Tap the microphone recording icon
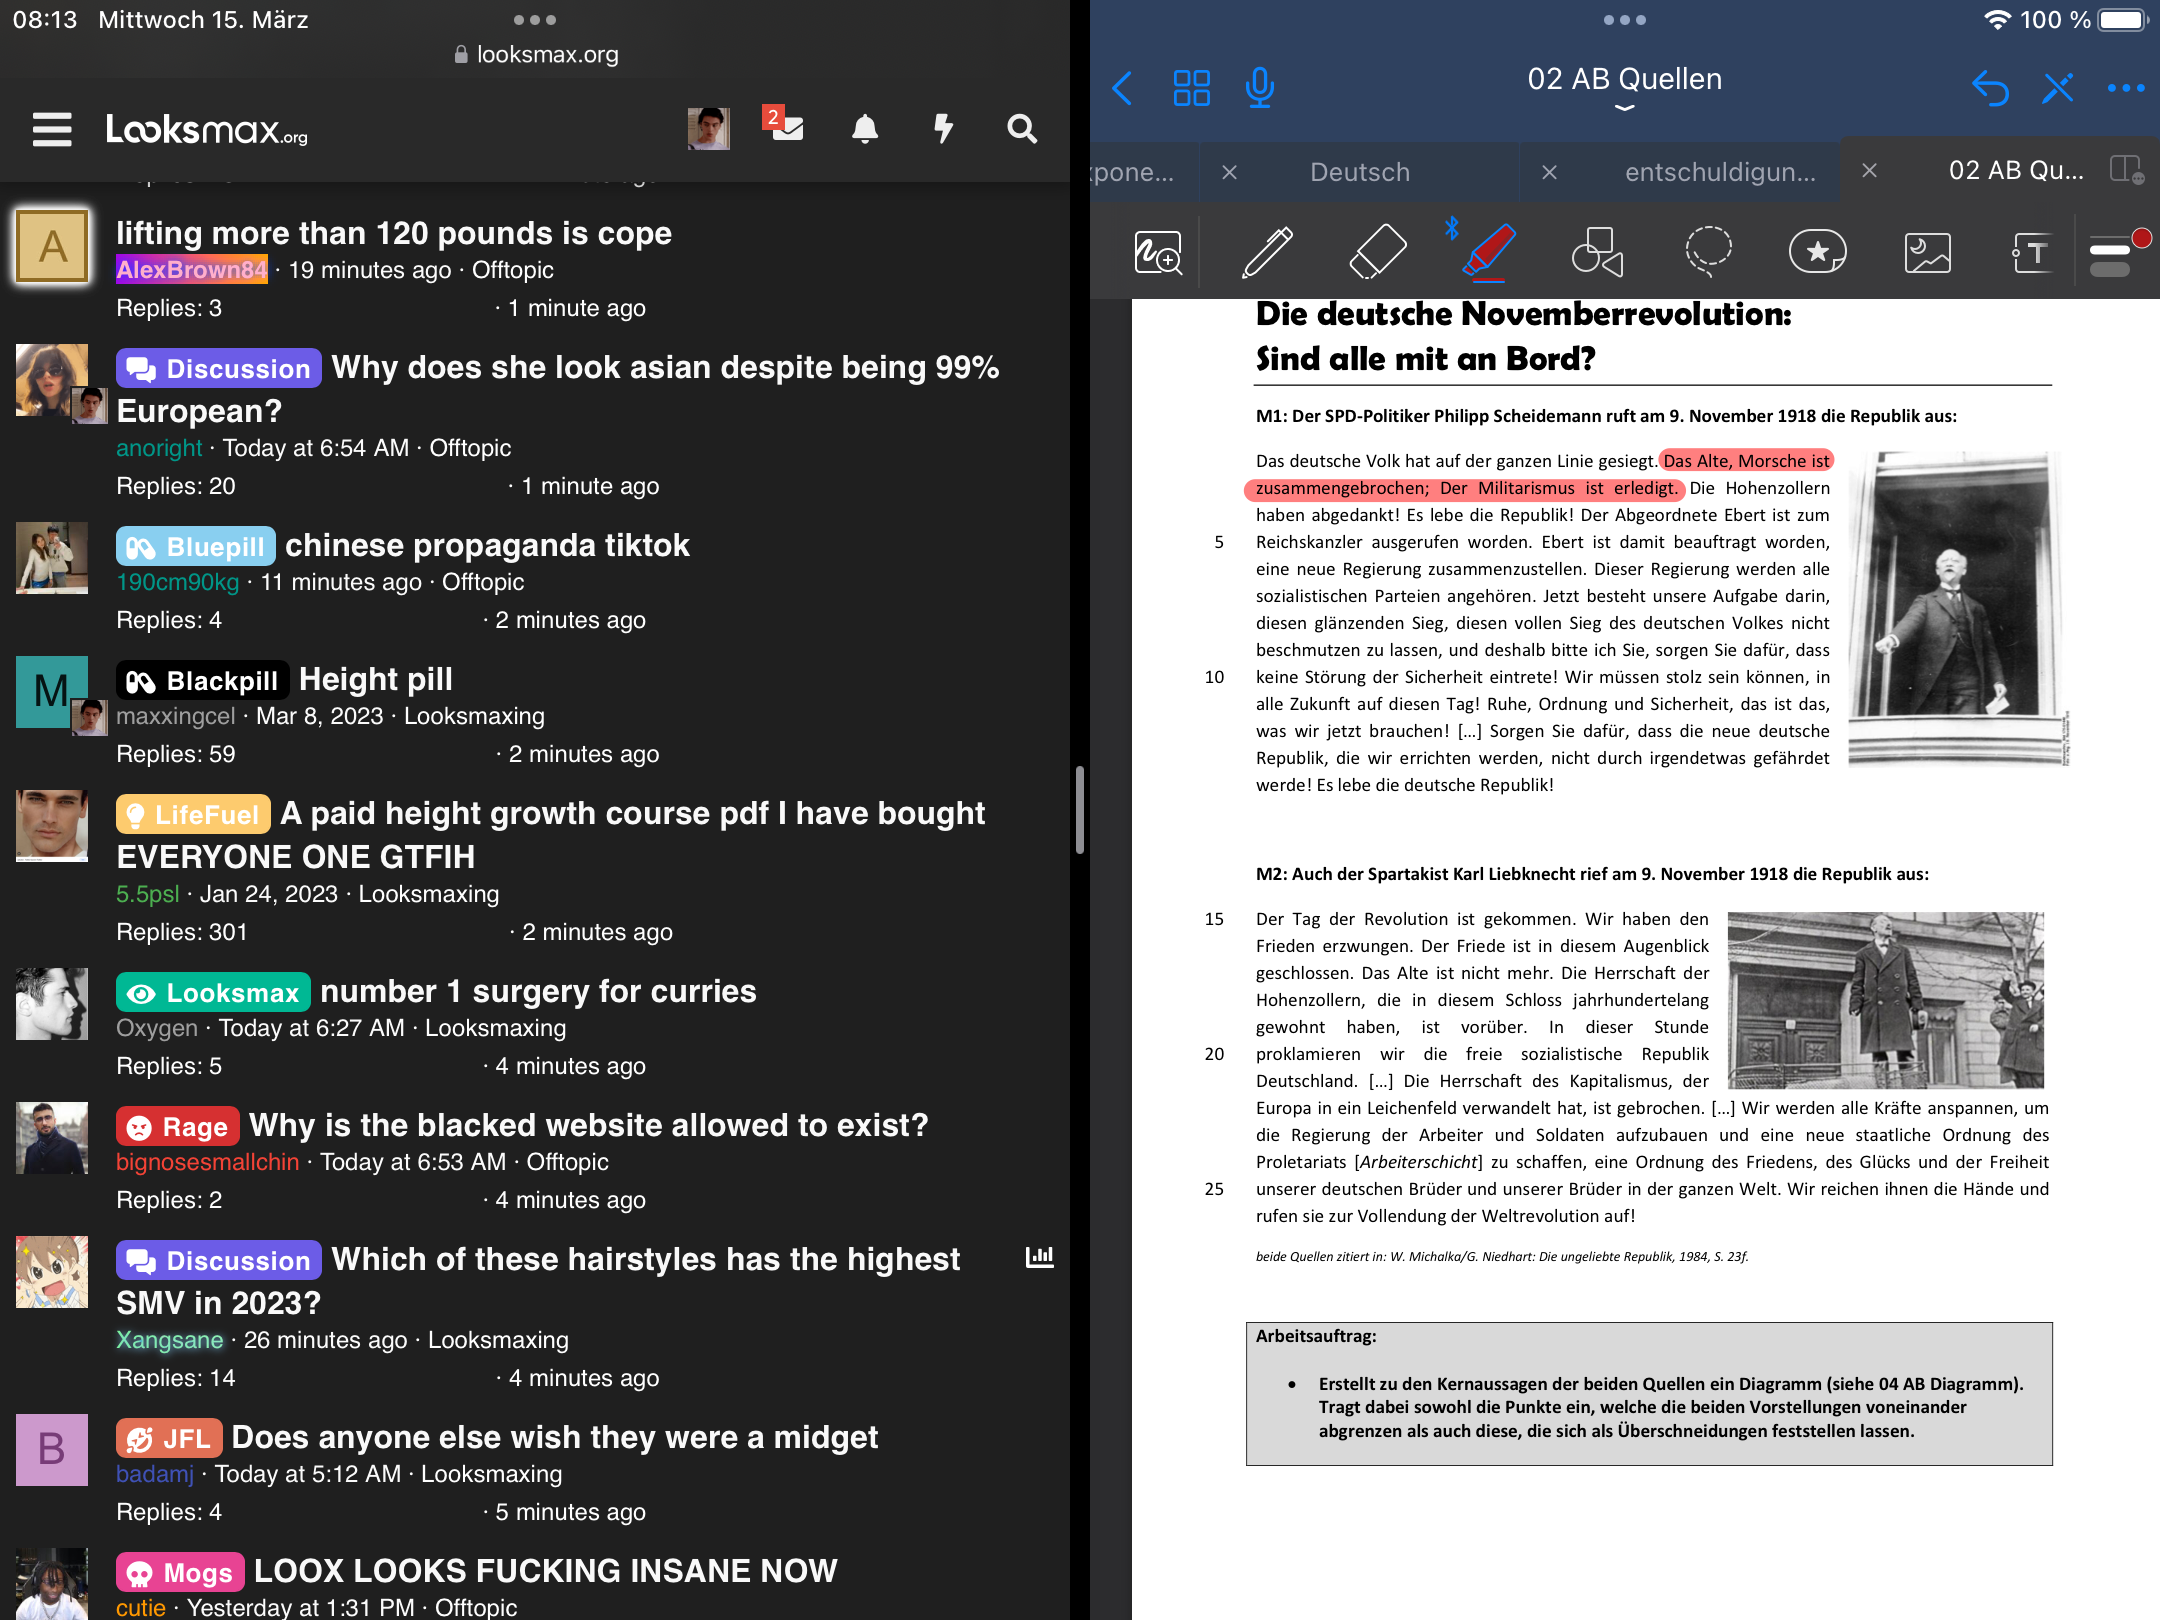The image size is (2160, 1620). pyautogui.click(x=1259, y=88)
